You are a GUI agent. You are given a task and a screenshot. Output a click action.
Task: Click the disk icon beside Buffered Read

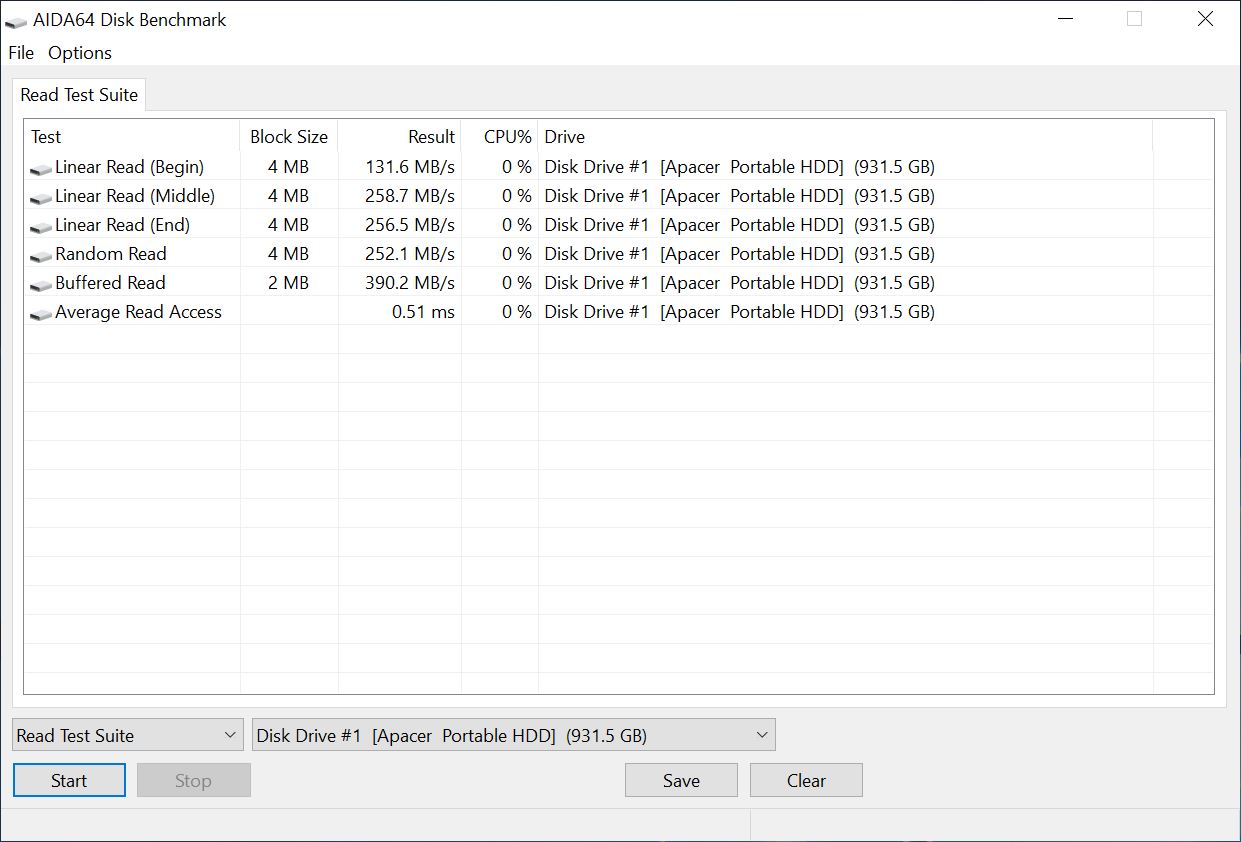(x=41, y=285)
